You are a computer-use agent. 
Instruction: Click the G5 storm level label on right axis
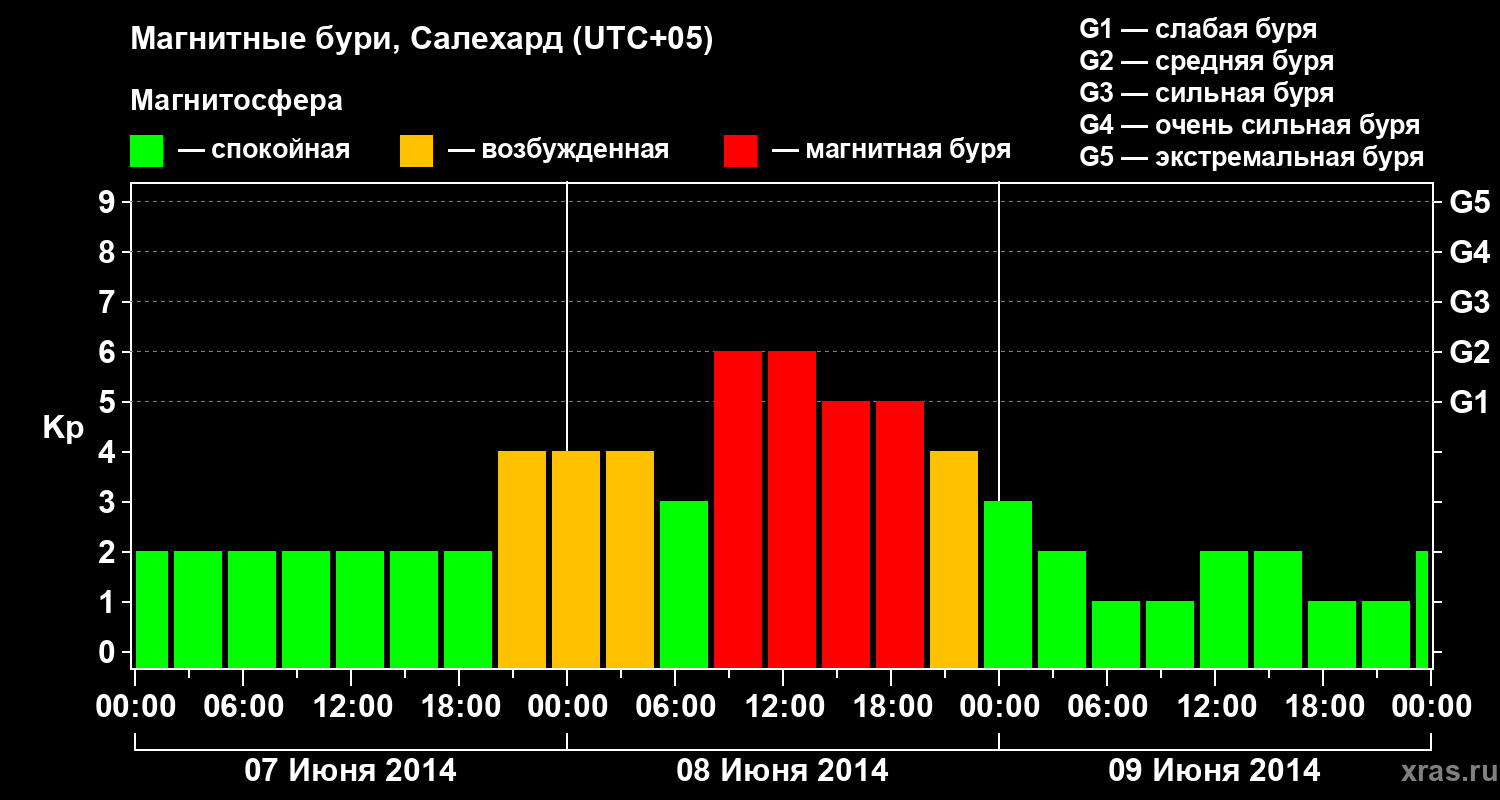point(1469,203)
